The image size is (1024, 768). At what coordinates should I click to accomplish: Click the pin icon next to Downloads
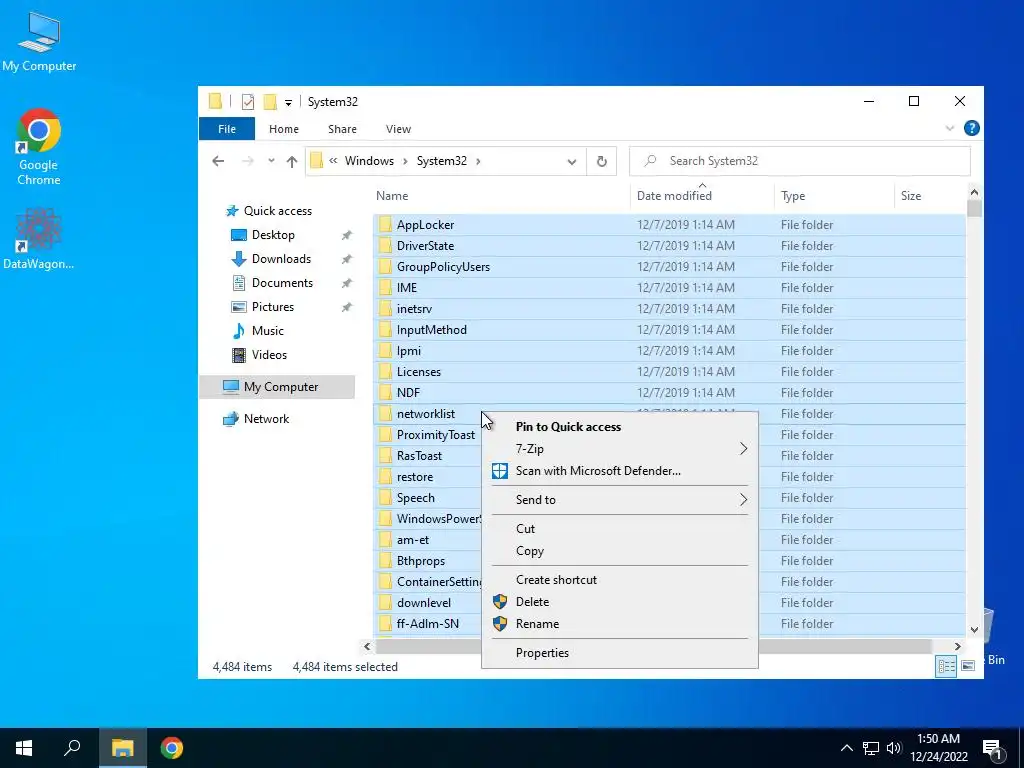[x=347, y=259]
